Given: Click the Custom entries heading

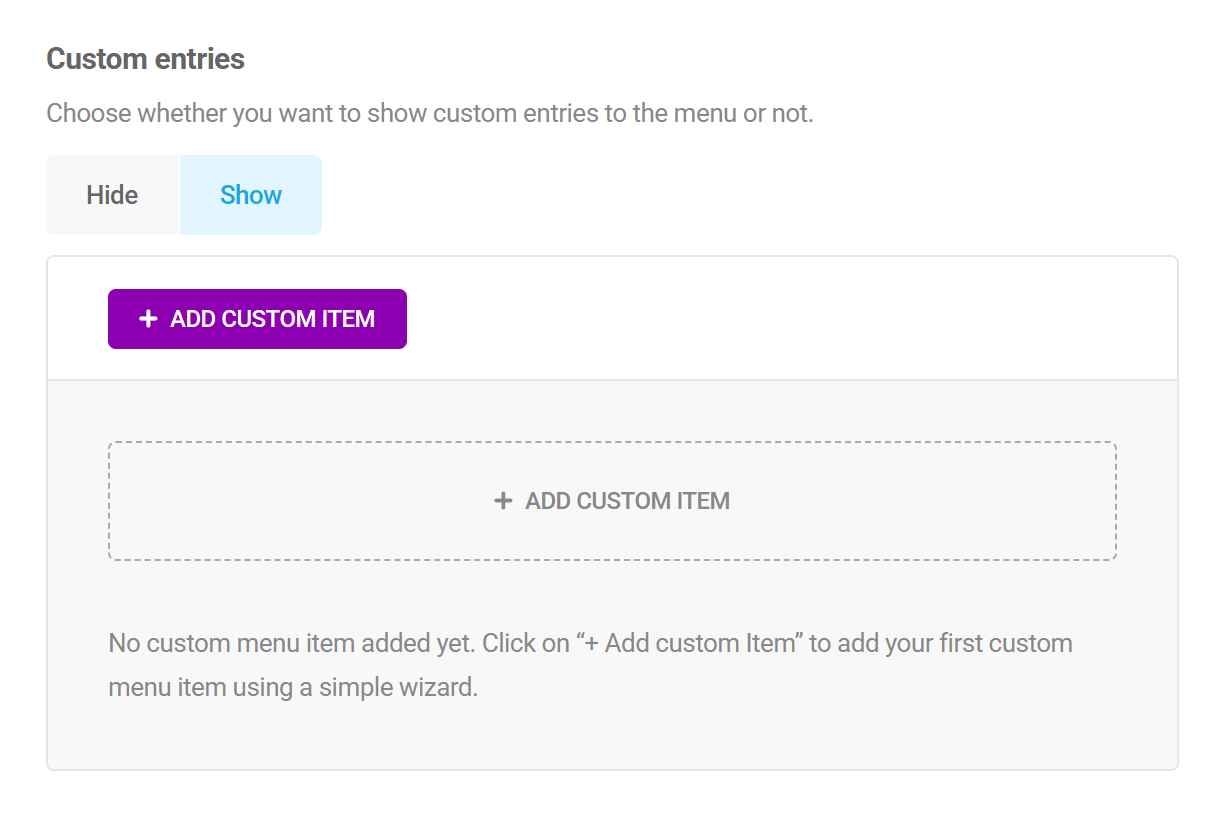Looking at the screenshot, I should [144, 58].
